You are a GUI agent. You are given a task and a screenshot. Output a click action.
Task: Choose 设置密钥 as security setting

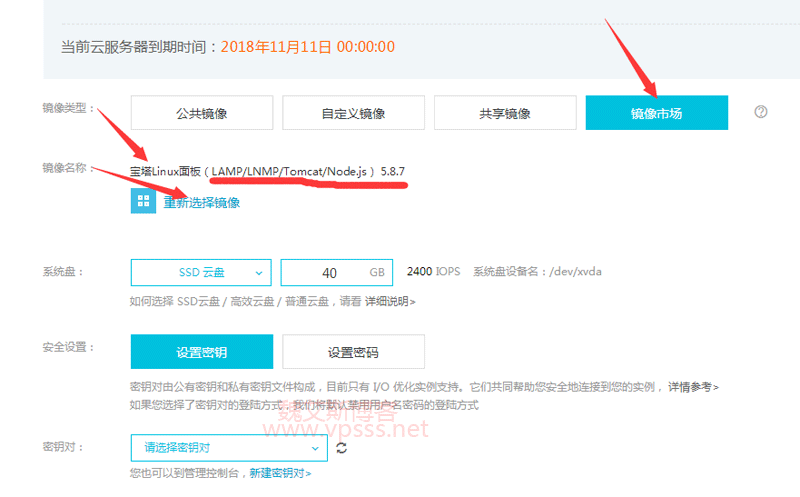tap(201, 352)
